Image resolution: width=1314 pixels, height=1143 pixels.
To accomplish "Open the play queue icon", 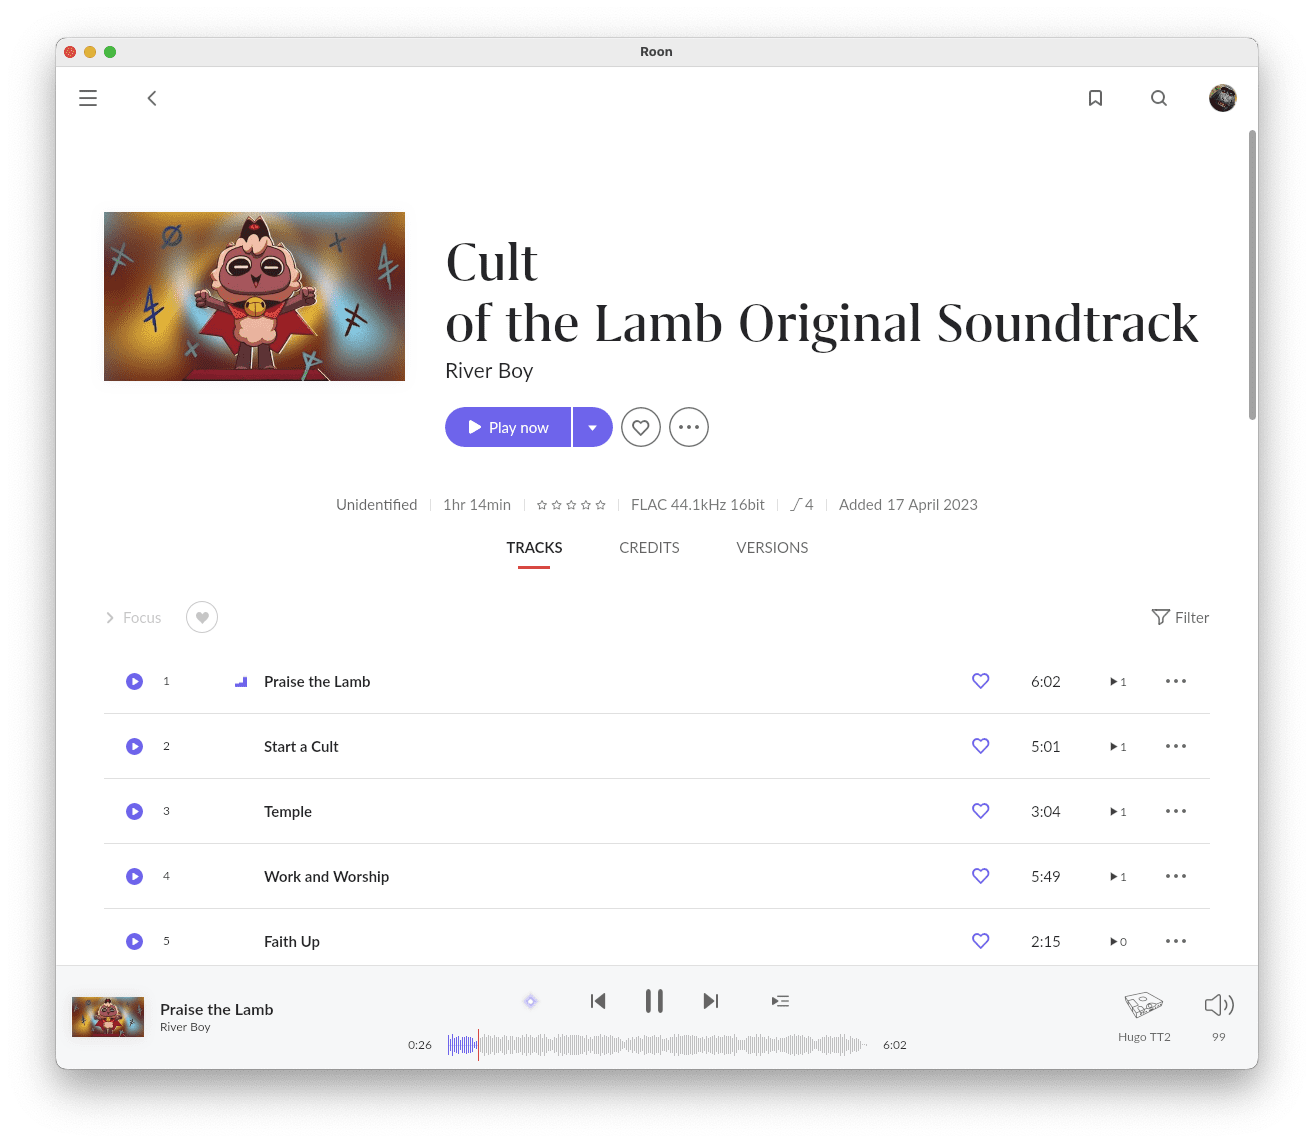I will point(781,1001).
